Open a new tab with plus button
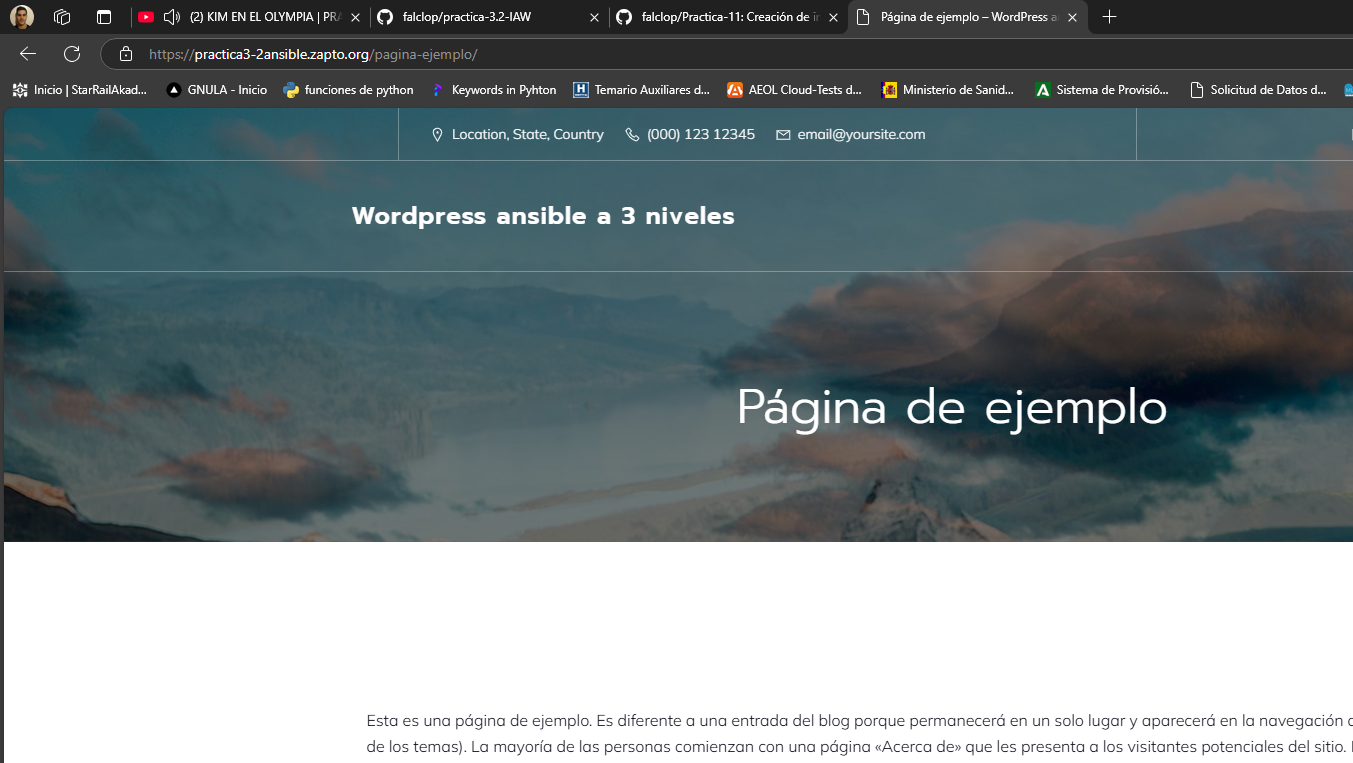The width and height of the screenshot is (1353, 763). point(1109,17)
